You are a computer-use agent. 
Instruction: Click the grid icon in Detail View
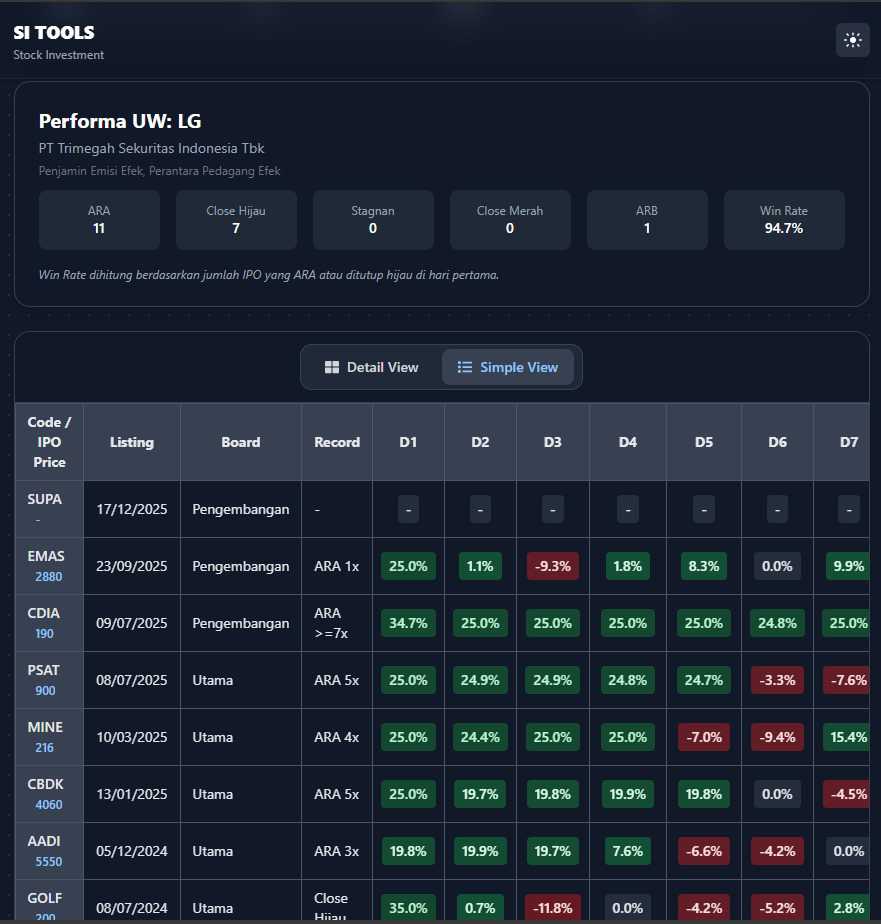click(332, 367)
